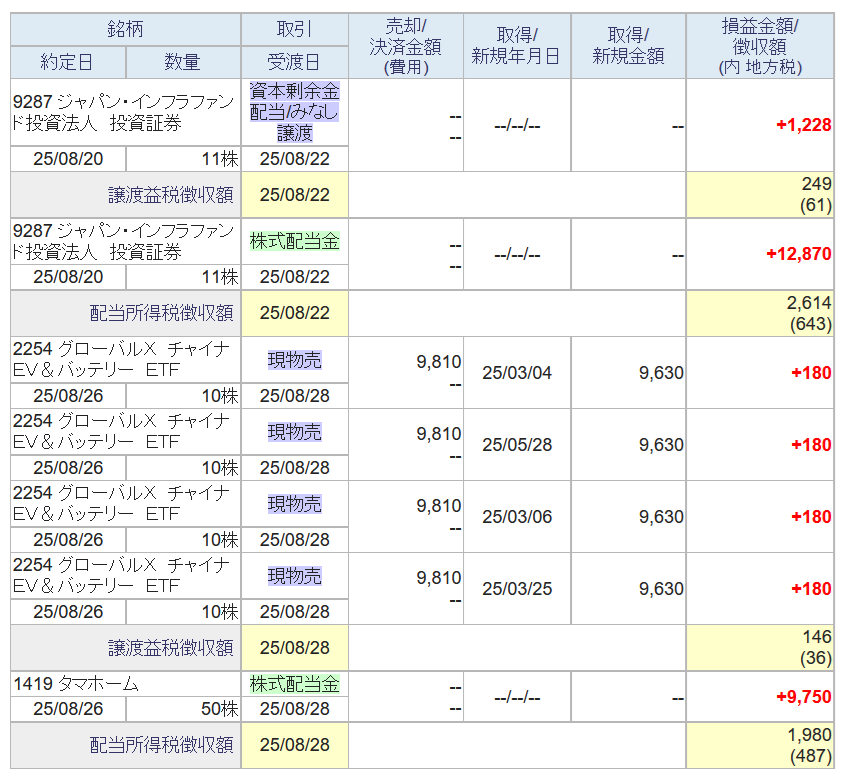Select the acquisition date 25/05/28
Screen dimensions: 844x777
click(x=517, y=444)
